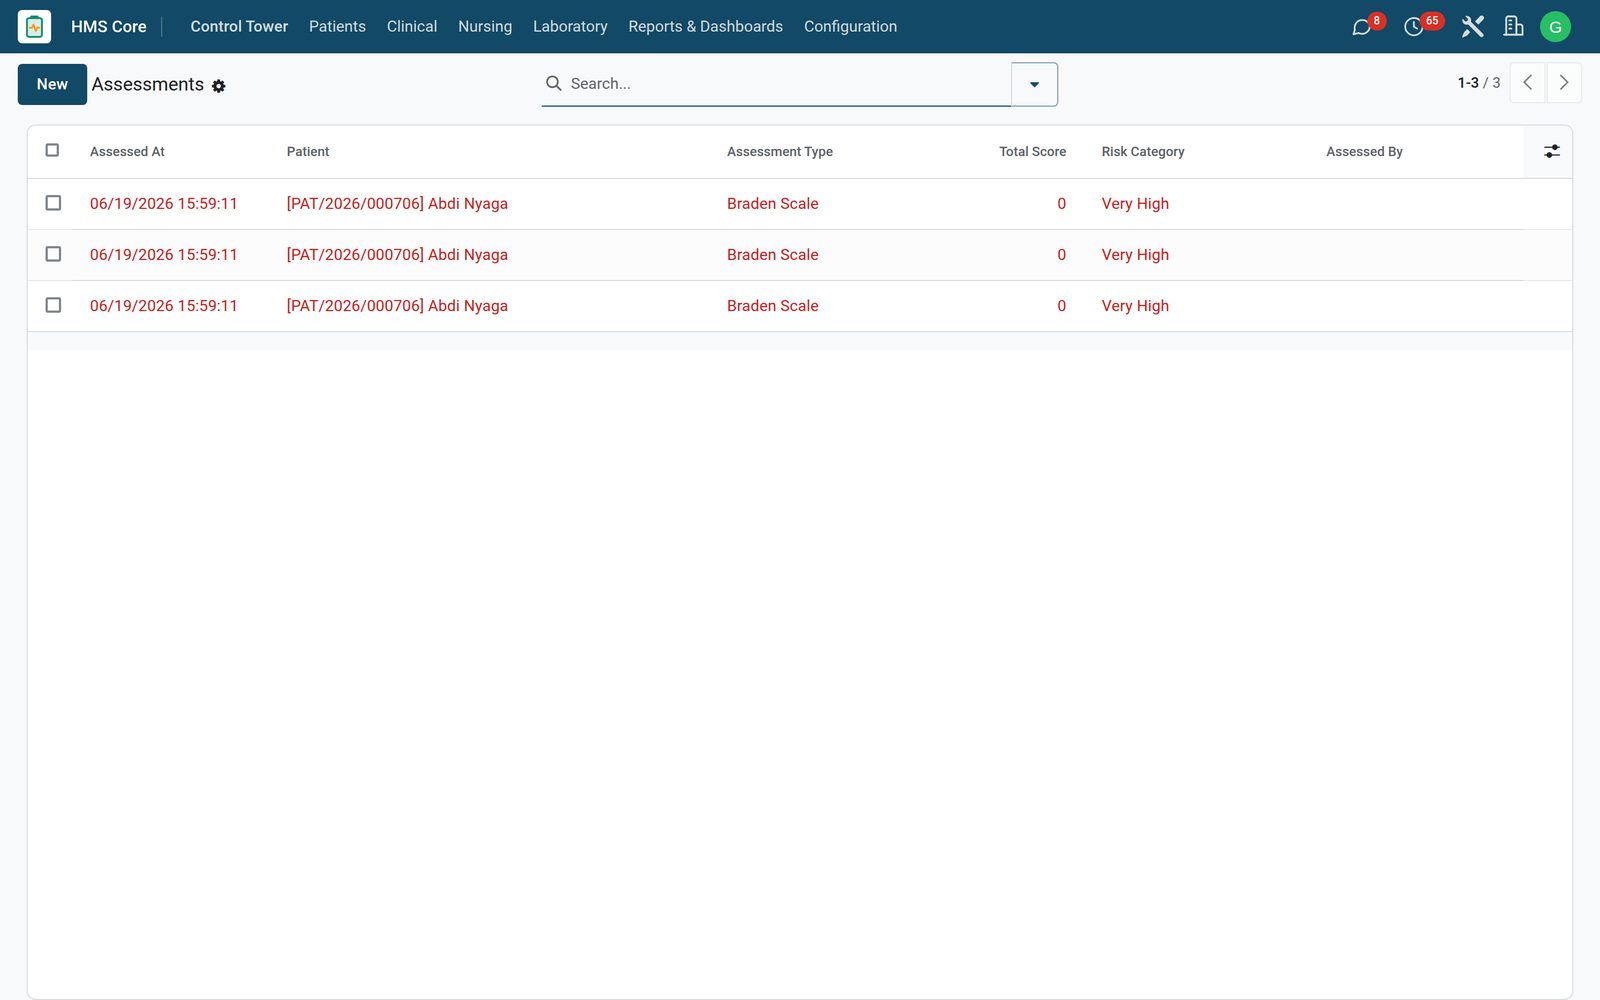Click the New button
Viewport: 1600px width, 1000px height.
[x=52, y=84]
